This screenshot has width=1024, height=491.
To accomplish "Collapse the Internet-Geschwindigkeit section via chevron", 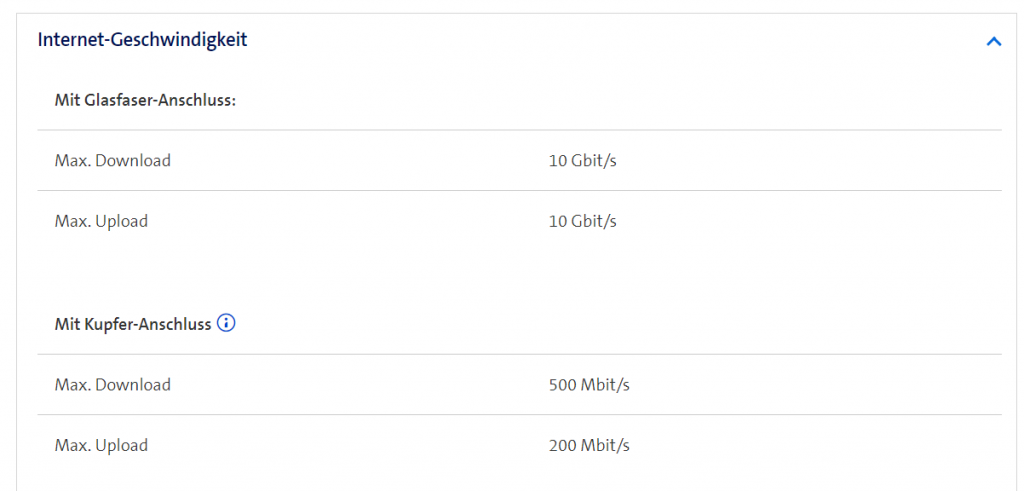I will pos(993,41).
